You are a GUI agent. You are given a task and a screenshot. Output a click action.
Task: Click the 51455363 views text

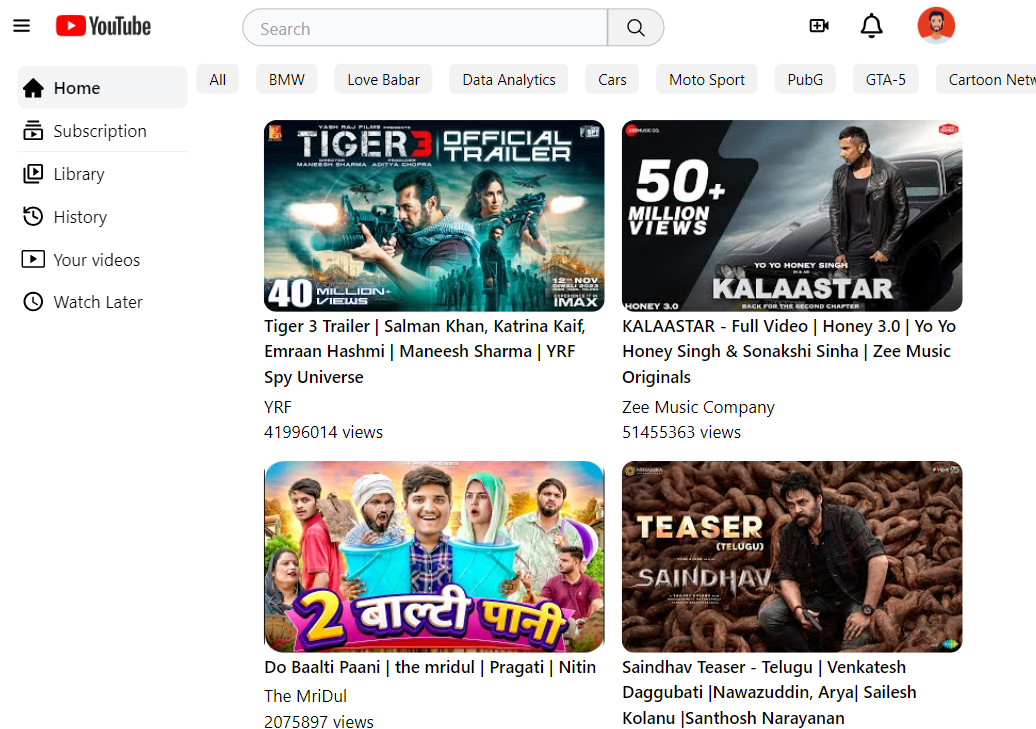coord(681,432)
